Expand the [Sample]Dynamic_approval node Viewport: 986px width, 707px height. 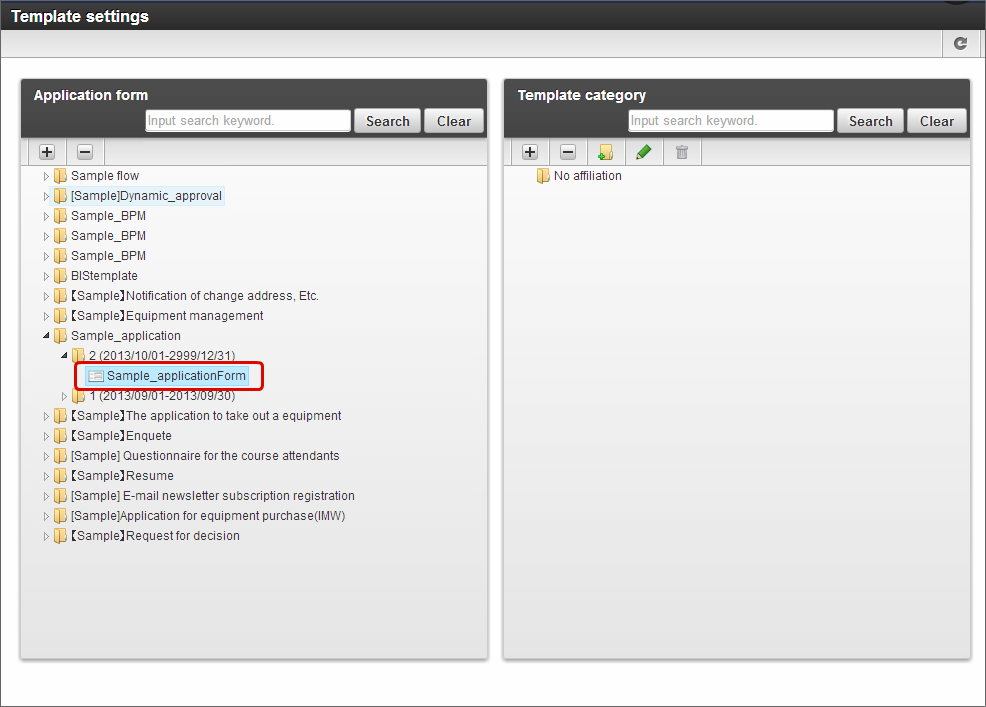click(x=46, y=196)
